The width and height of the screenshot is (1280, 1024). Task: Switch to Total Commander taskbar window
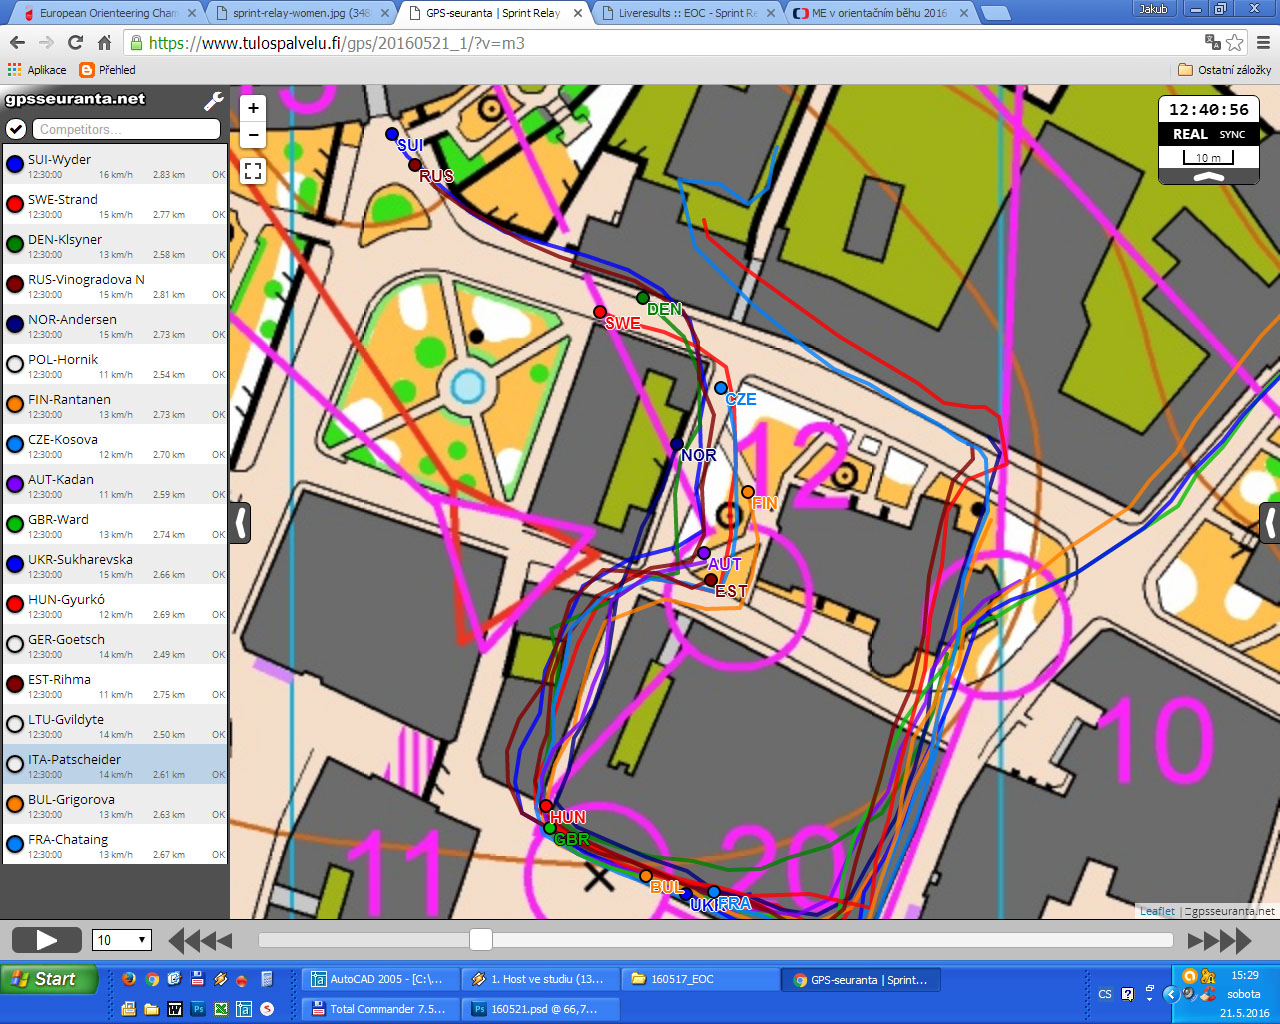(380, 1009)
